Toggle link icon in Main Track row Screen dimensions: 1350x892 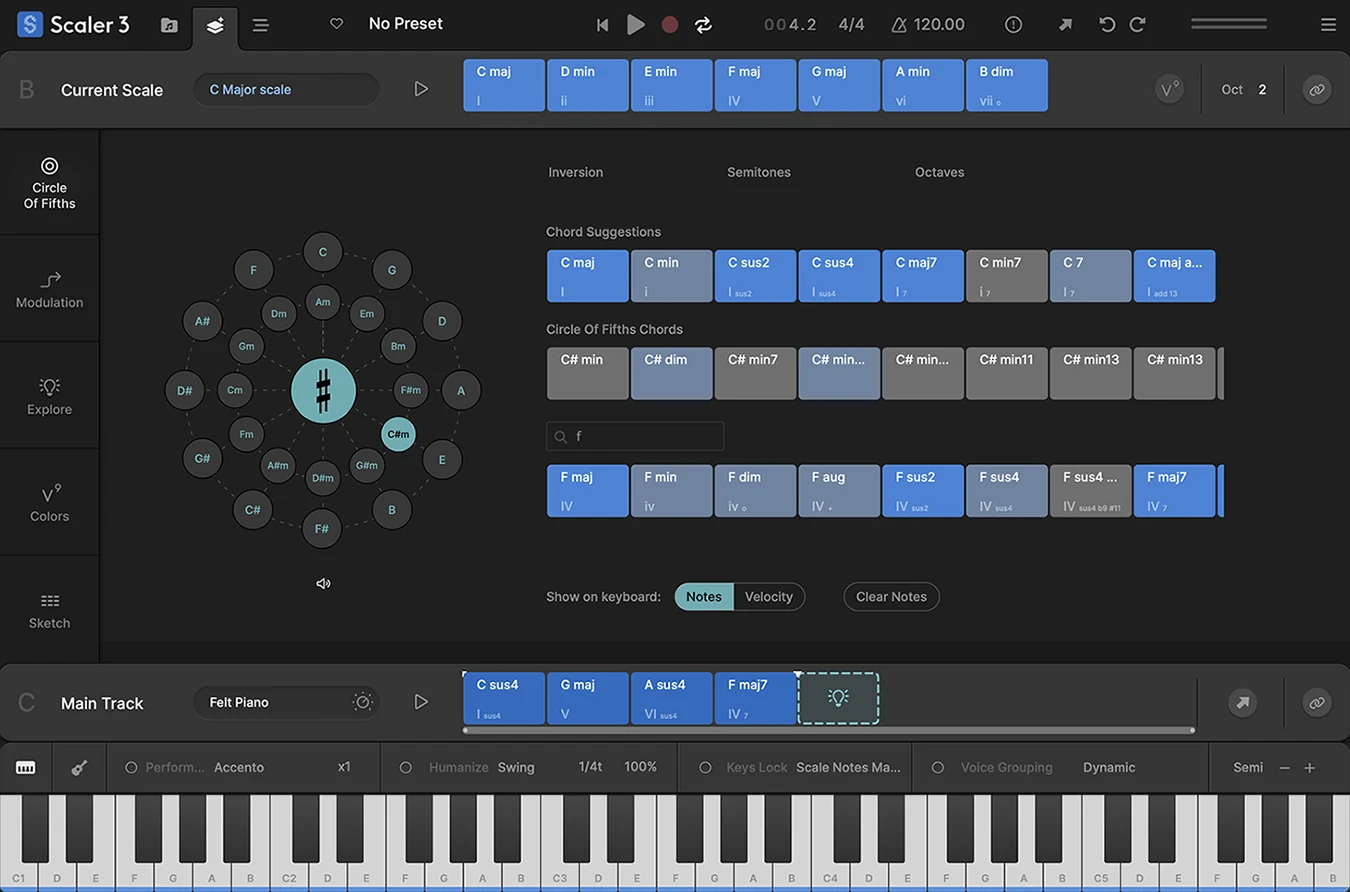(1316, 703)
